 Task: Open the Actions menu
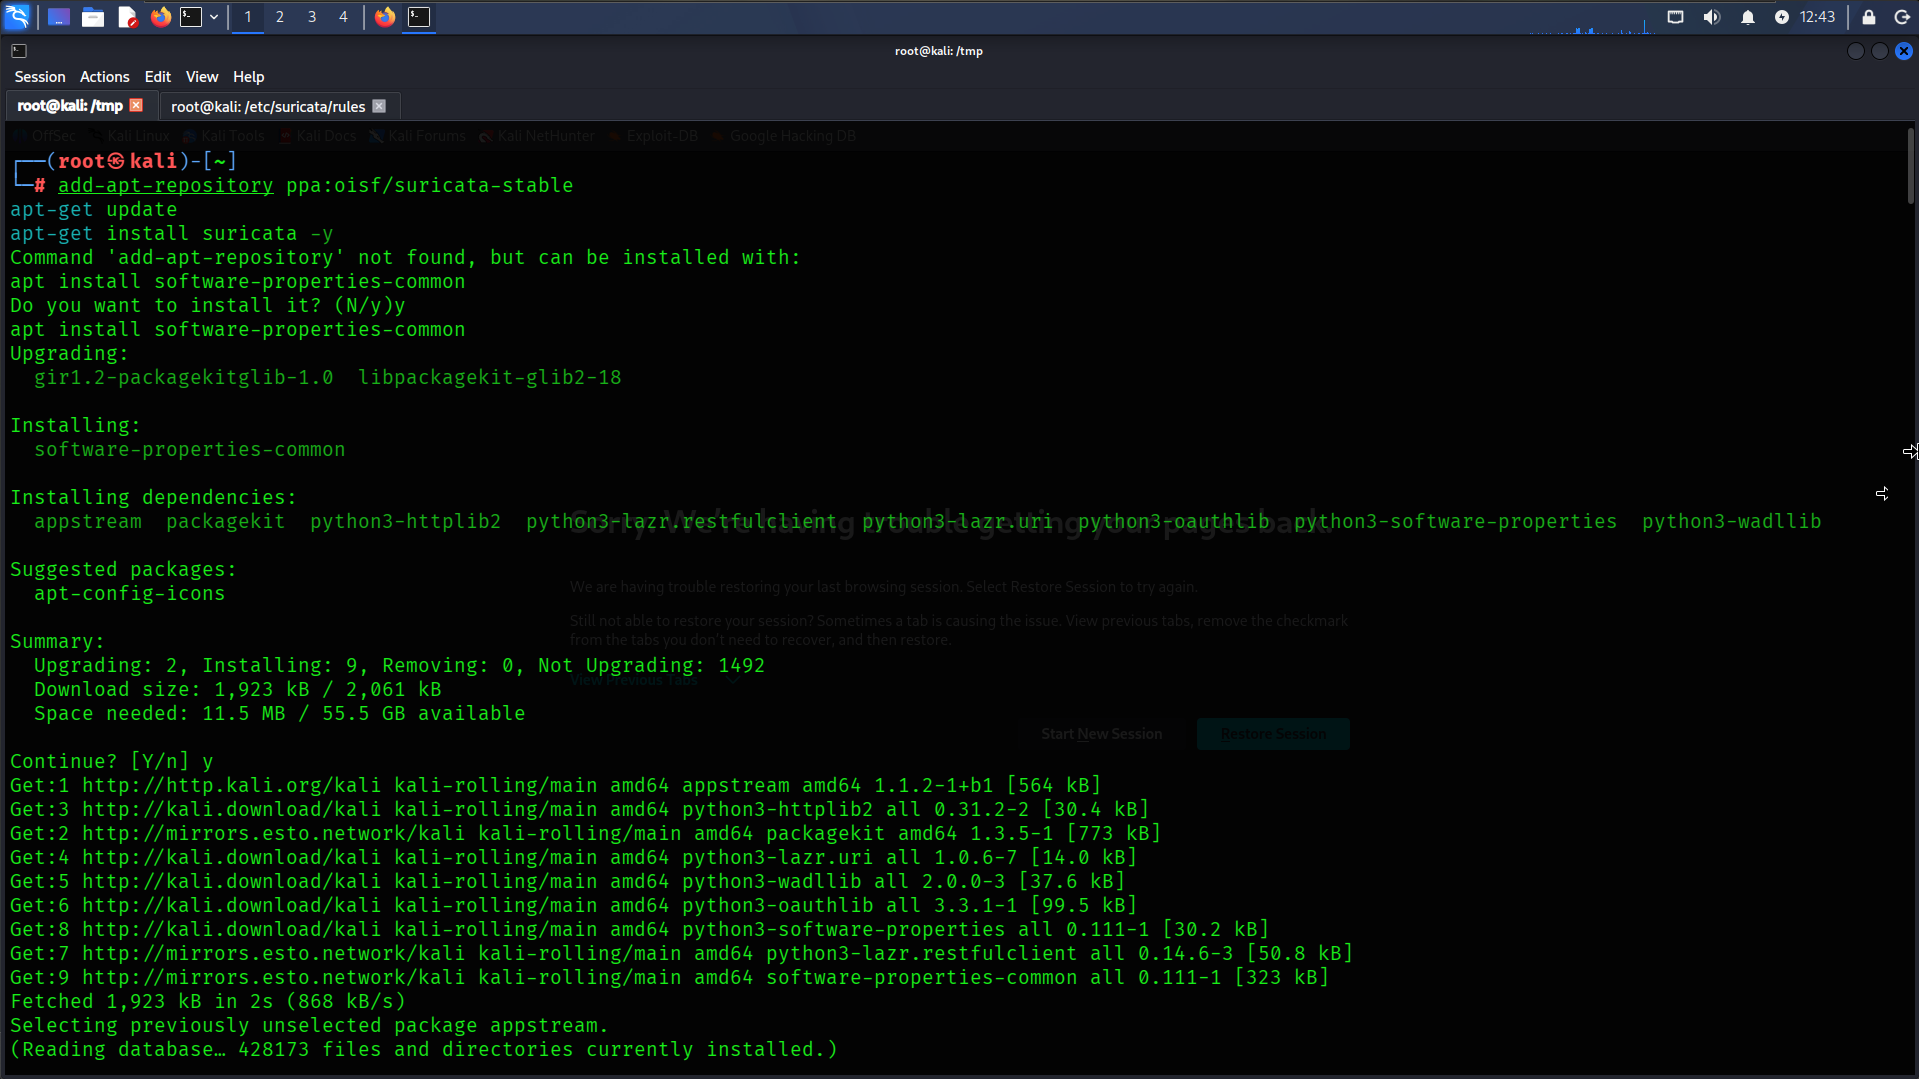click(x=105, y=77)
